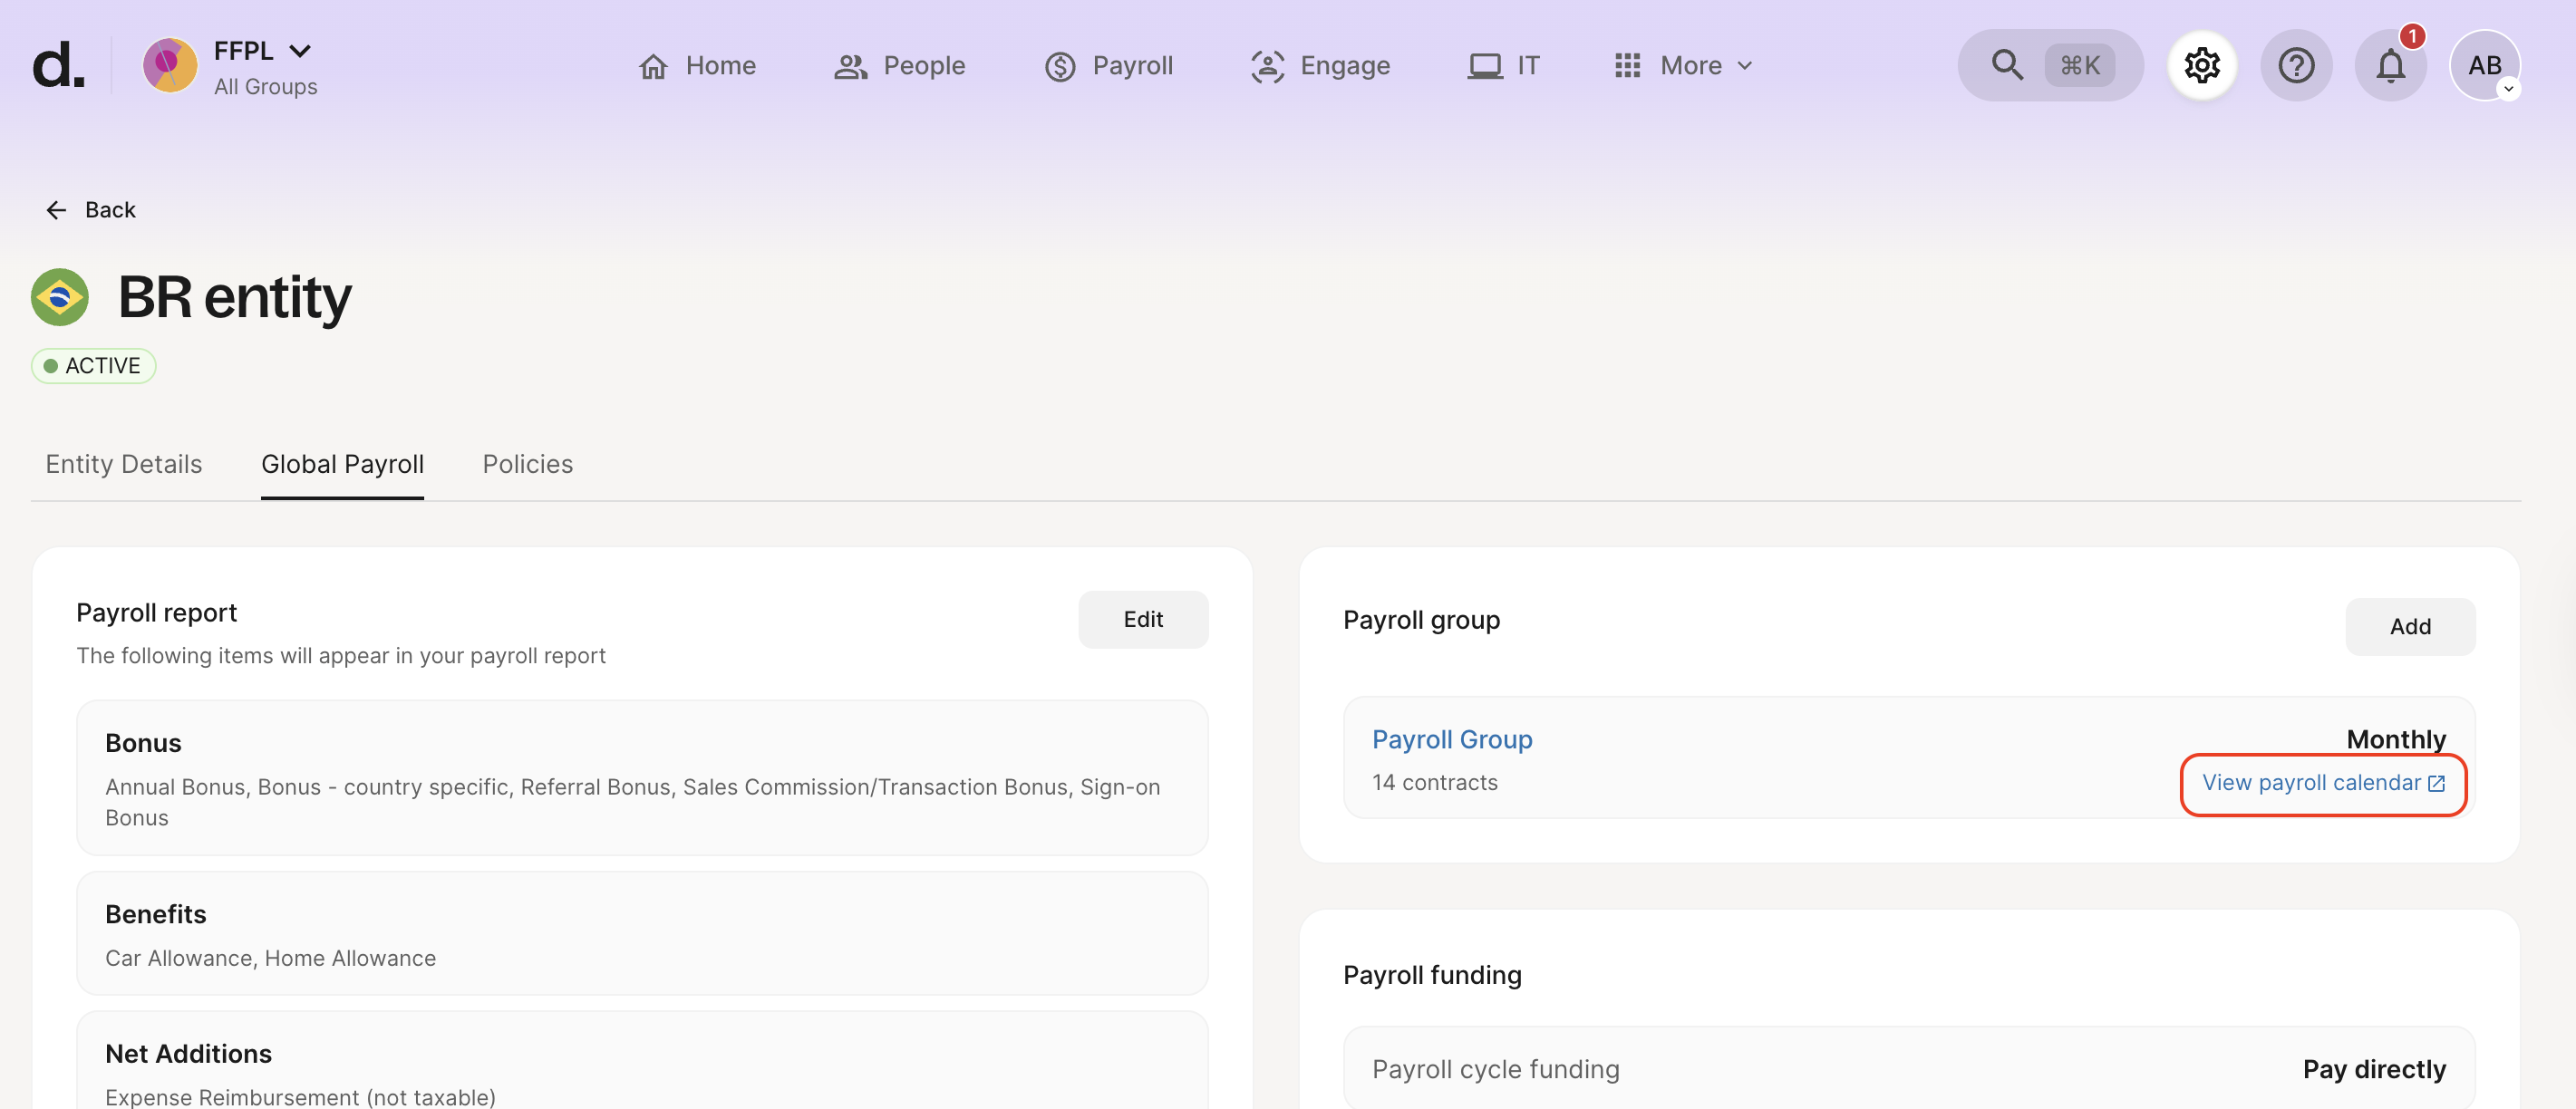Click the Payroll dollar icon

click(1060, 66)
